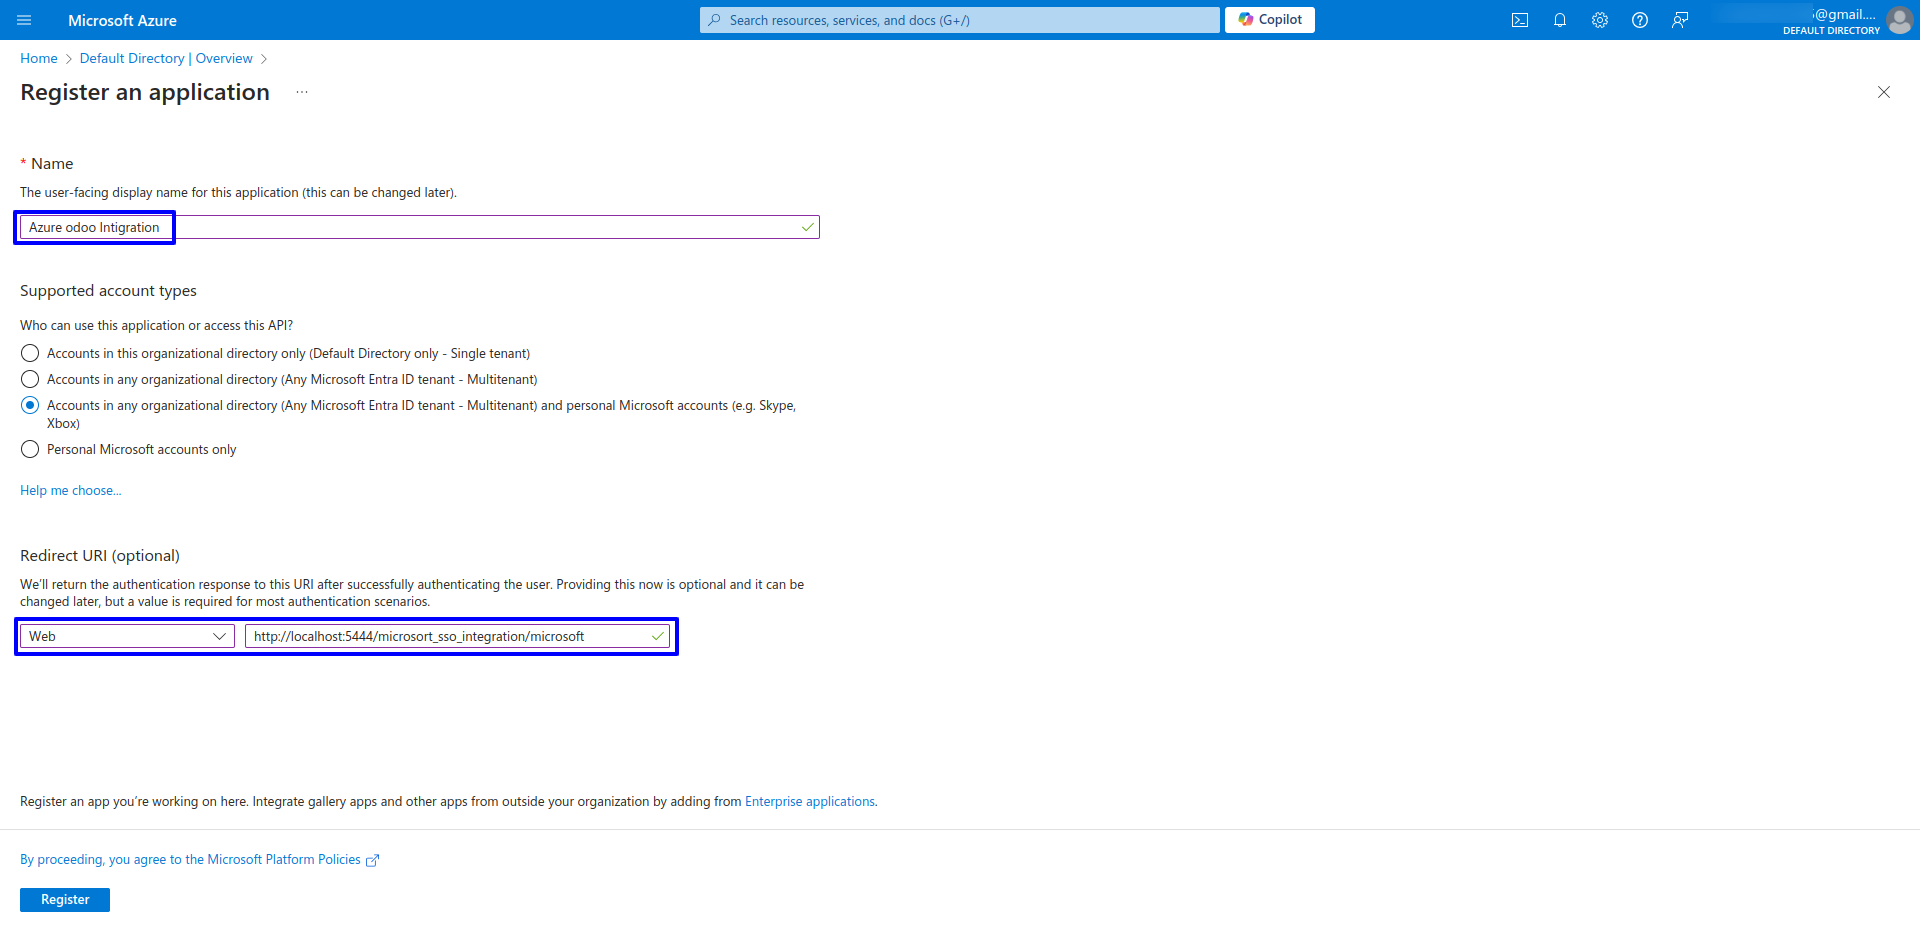
Task: Click the 'Redirect URI (optional)' heading
Action: point(100,556)
